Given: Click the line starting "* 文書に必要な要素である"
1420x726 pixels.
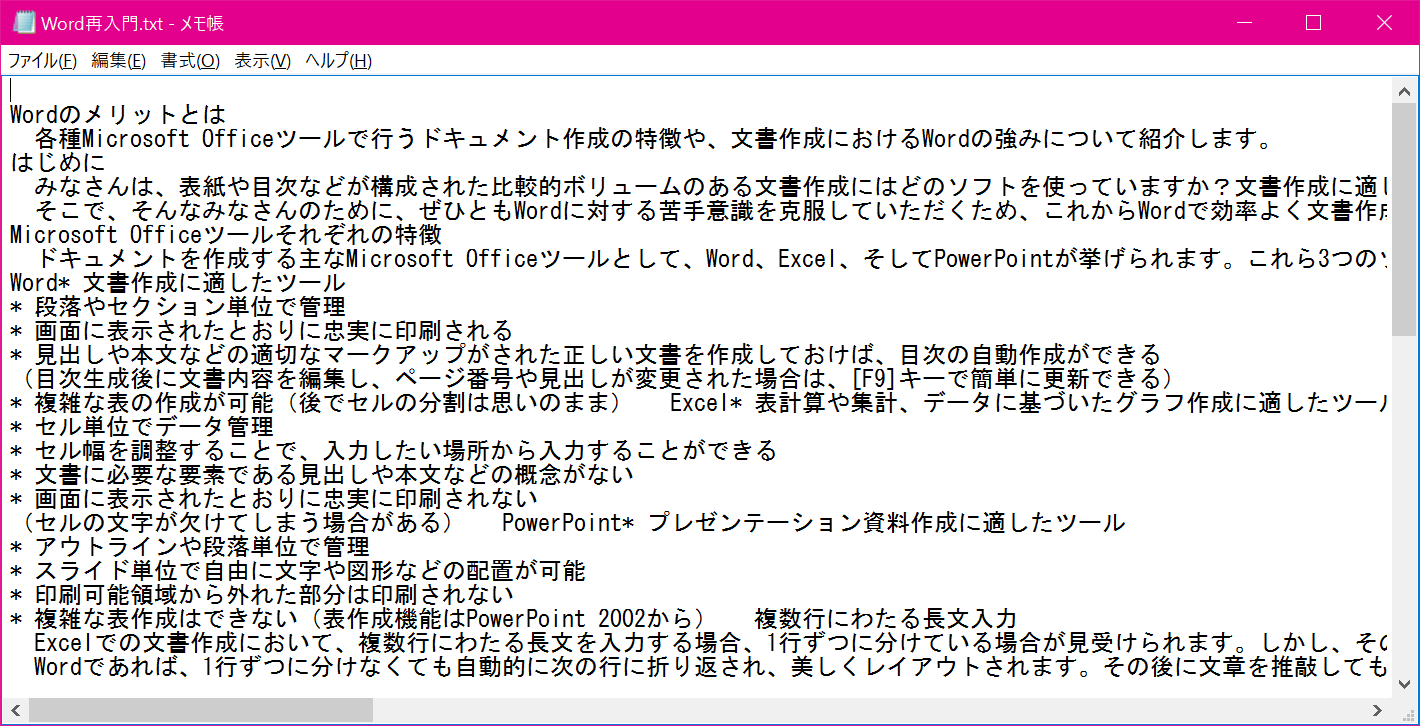Looking at the screenshot, I should 322,474.
